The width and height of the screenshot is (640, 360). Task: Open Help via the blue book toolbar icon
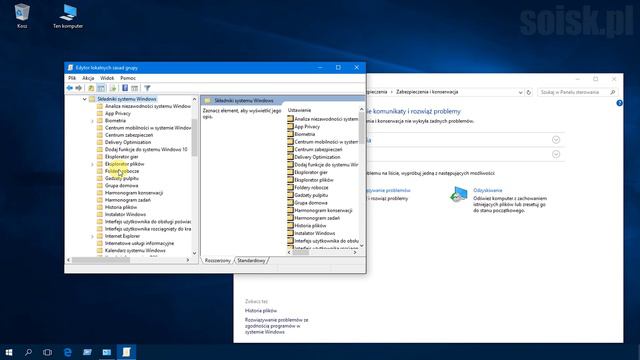point(125,88)
